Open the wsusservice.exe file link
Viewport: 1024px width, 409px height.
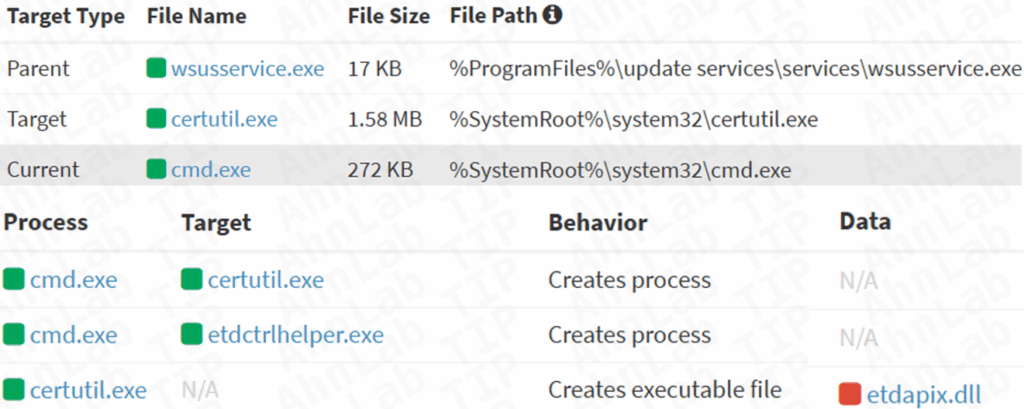pos(247,69)
